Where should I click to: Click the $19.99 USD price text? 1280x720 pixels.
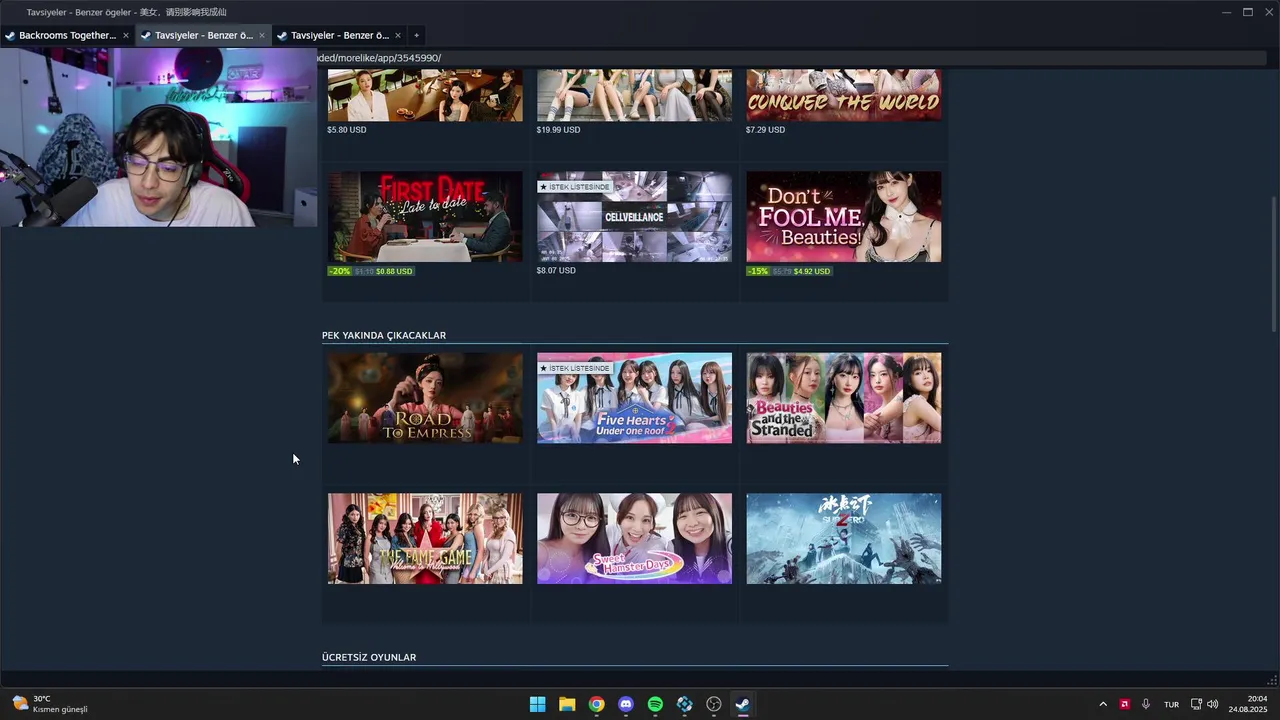tap(558, 130)
